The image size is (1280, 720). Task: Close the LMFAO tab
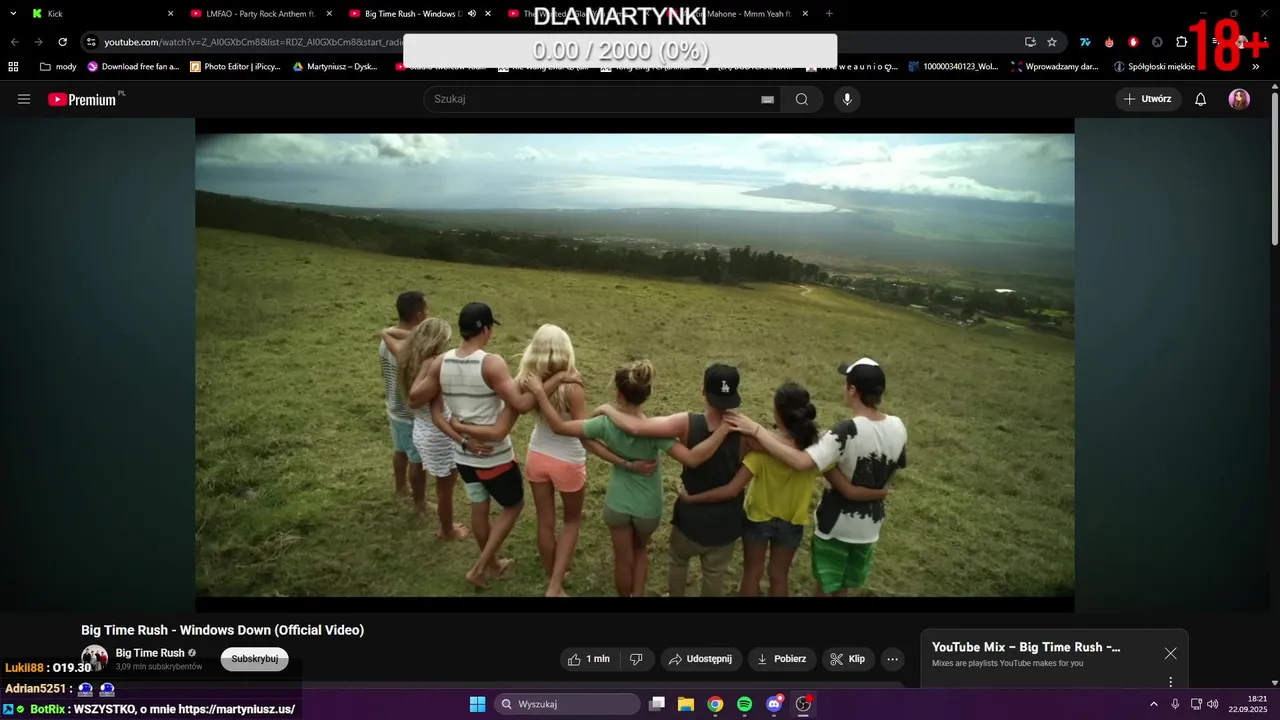click(329, 14)
